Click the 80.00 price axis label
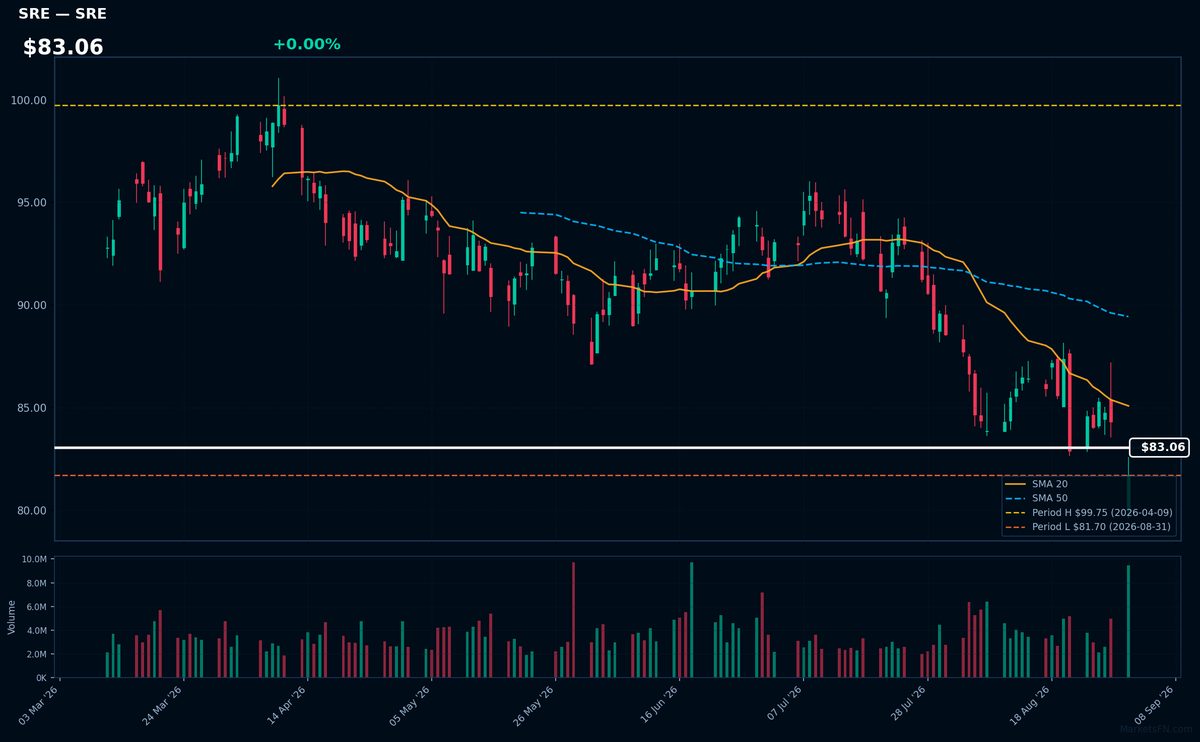1200x742 pixels. pos(32,511)
